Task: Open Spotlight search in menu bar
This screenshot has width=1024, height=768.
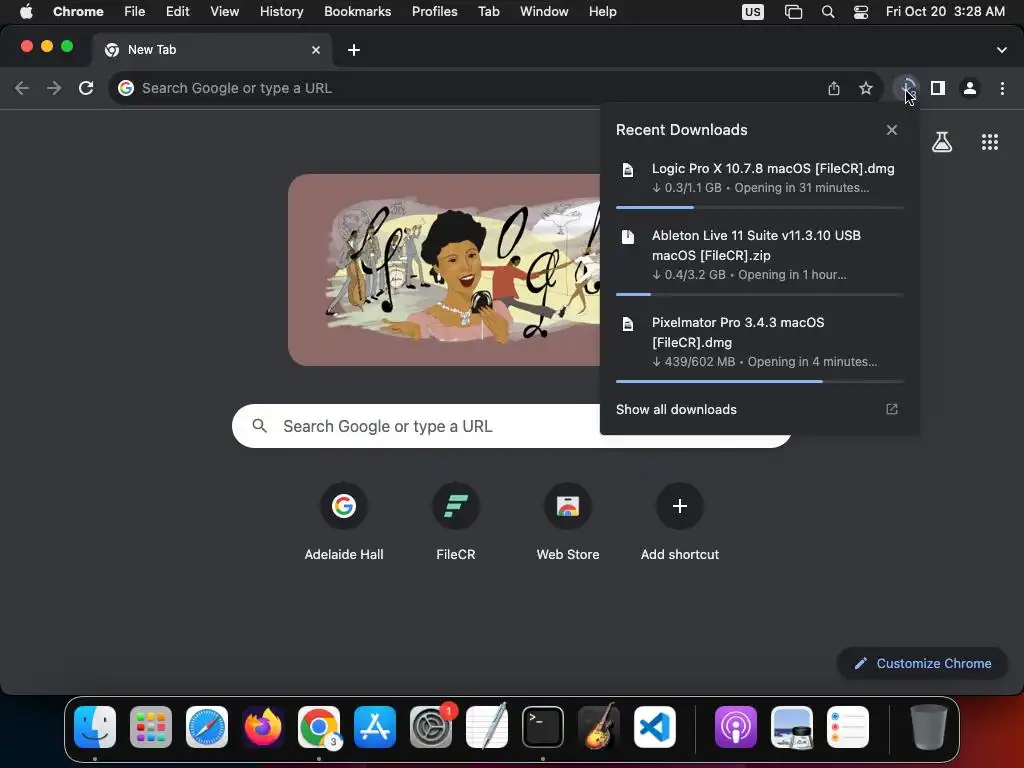Action: (827, 12)
